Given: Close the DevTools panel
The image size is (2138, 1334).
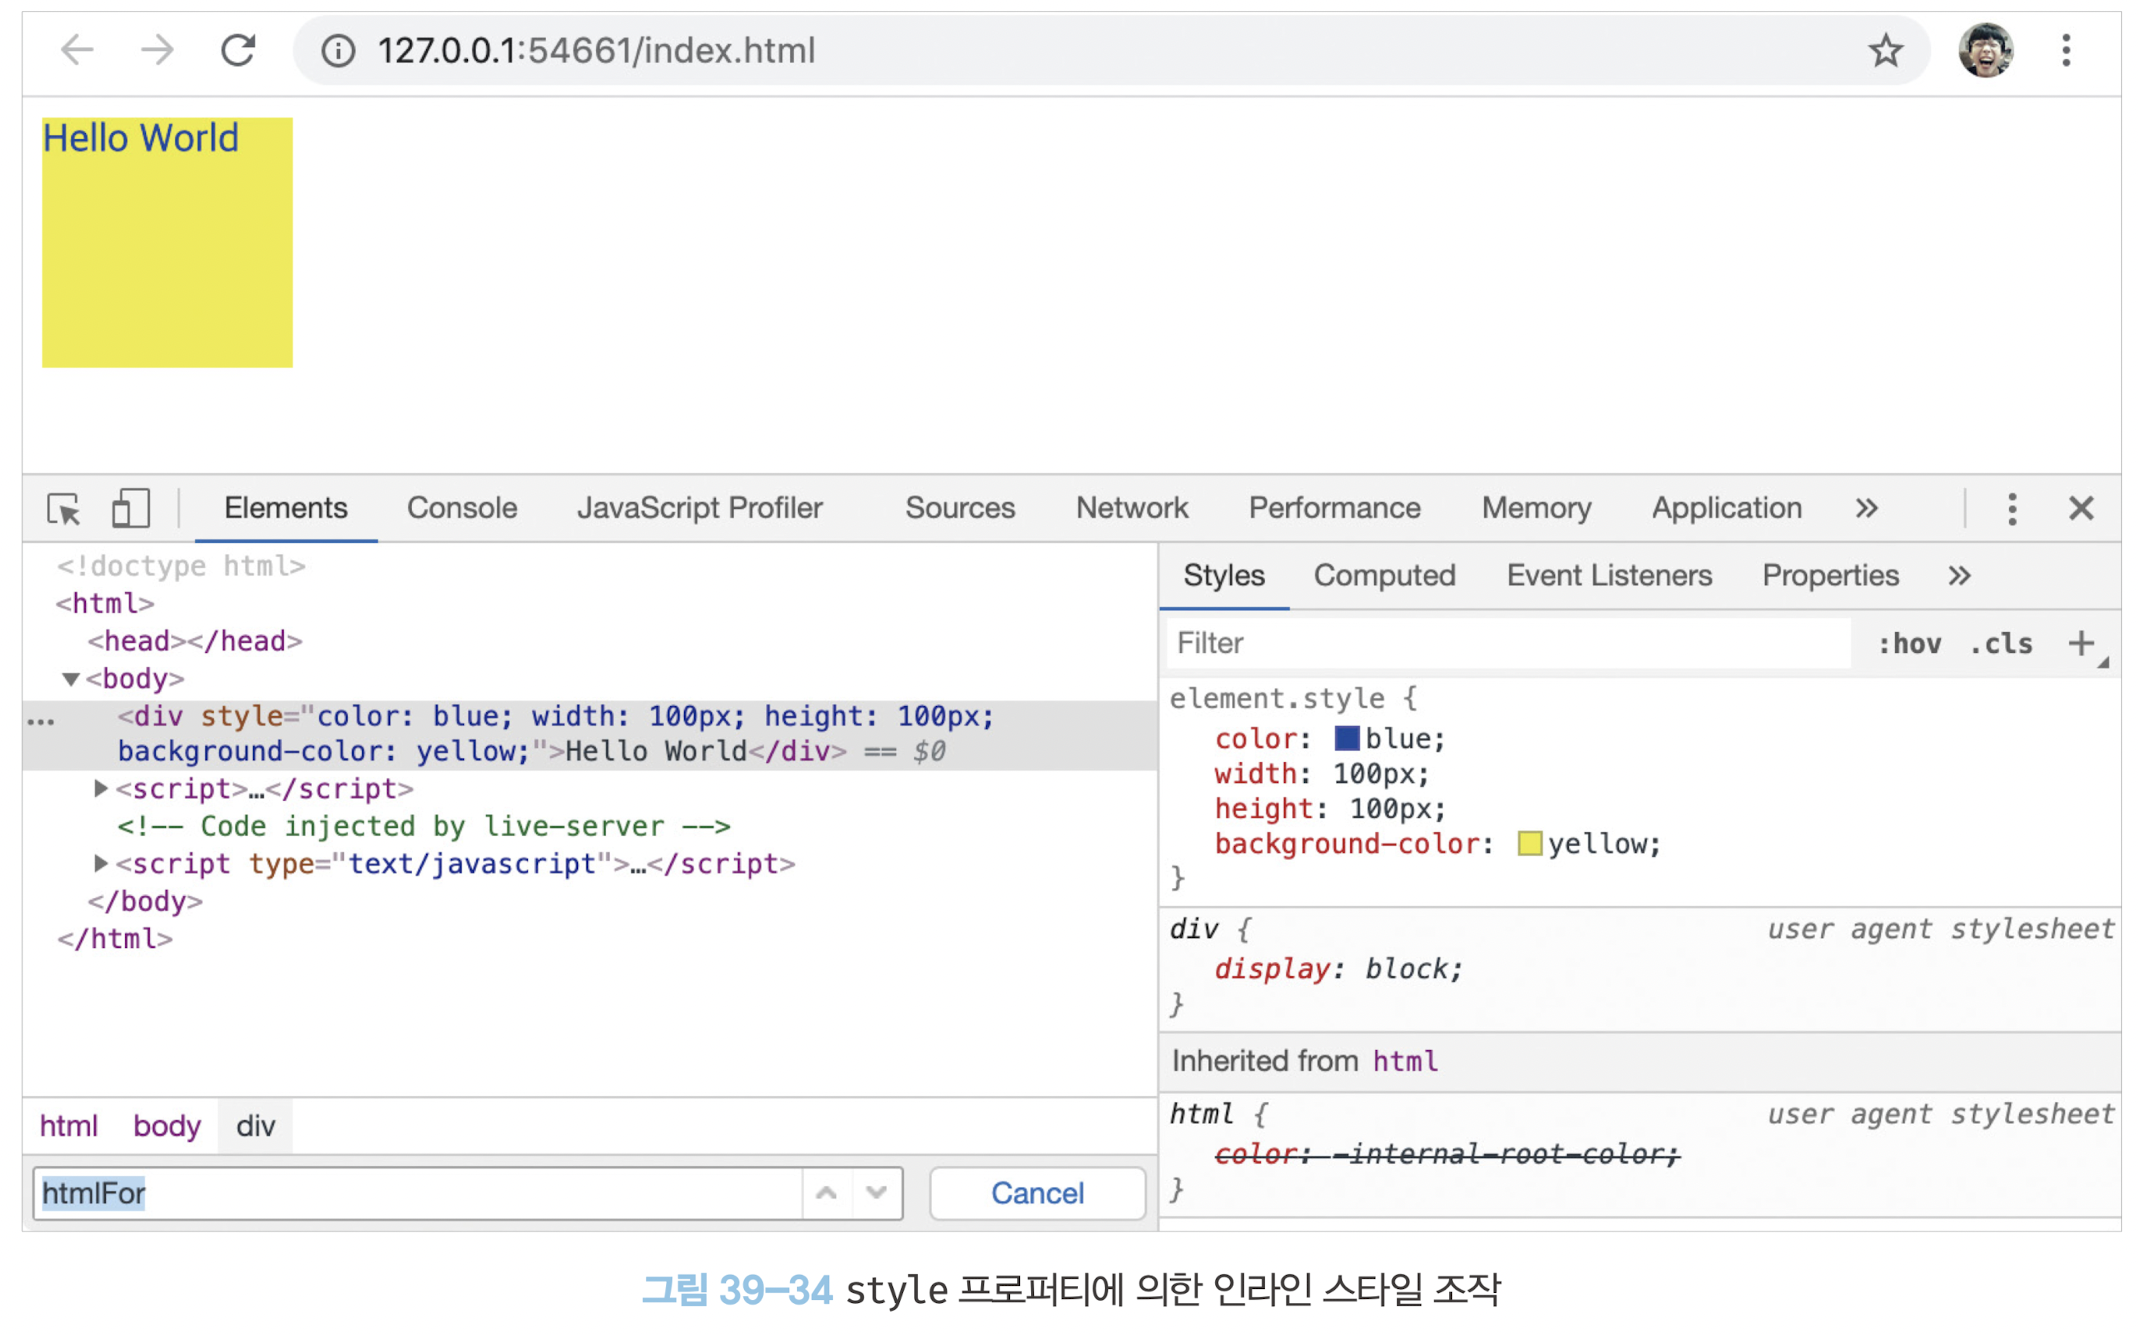Looking at the screenshot, I should coord(2081,509).
